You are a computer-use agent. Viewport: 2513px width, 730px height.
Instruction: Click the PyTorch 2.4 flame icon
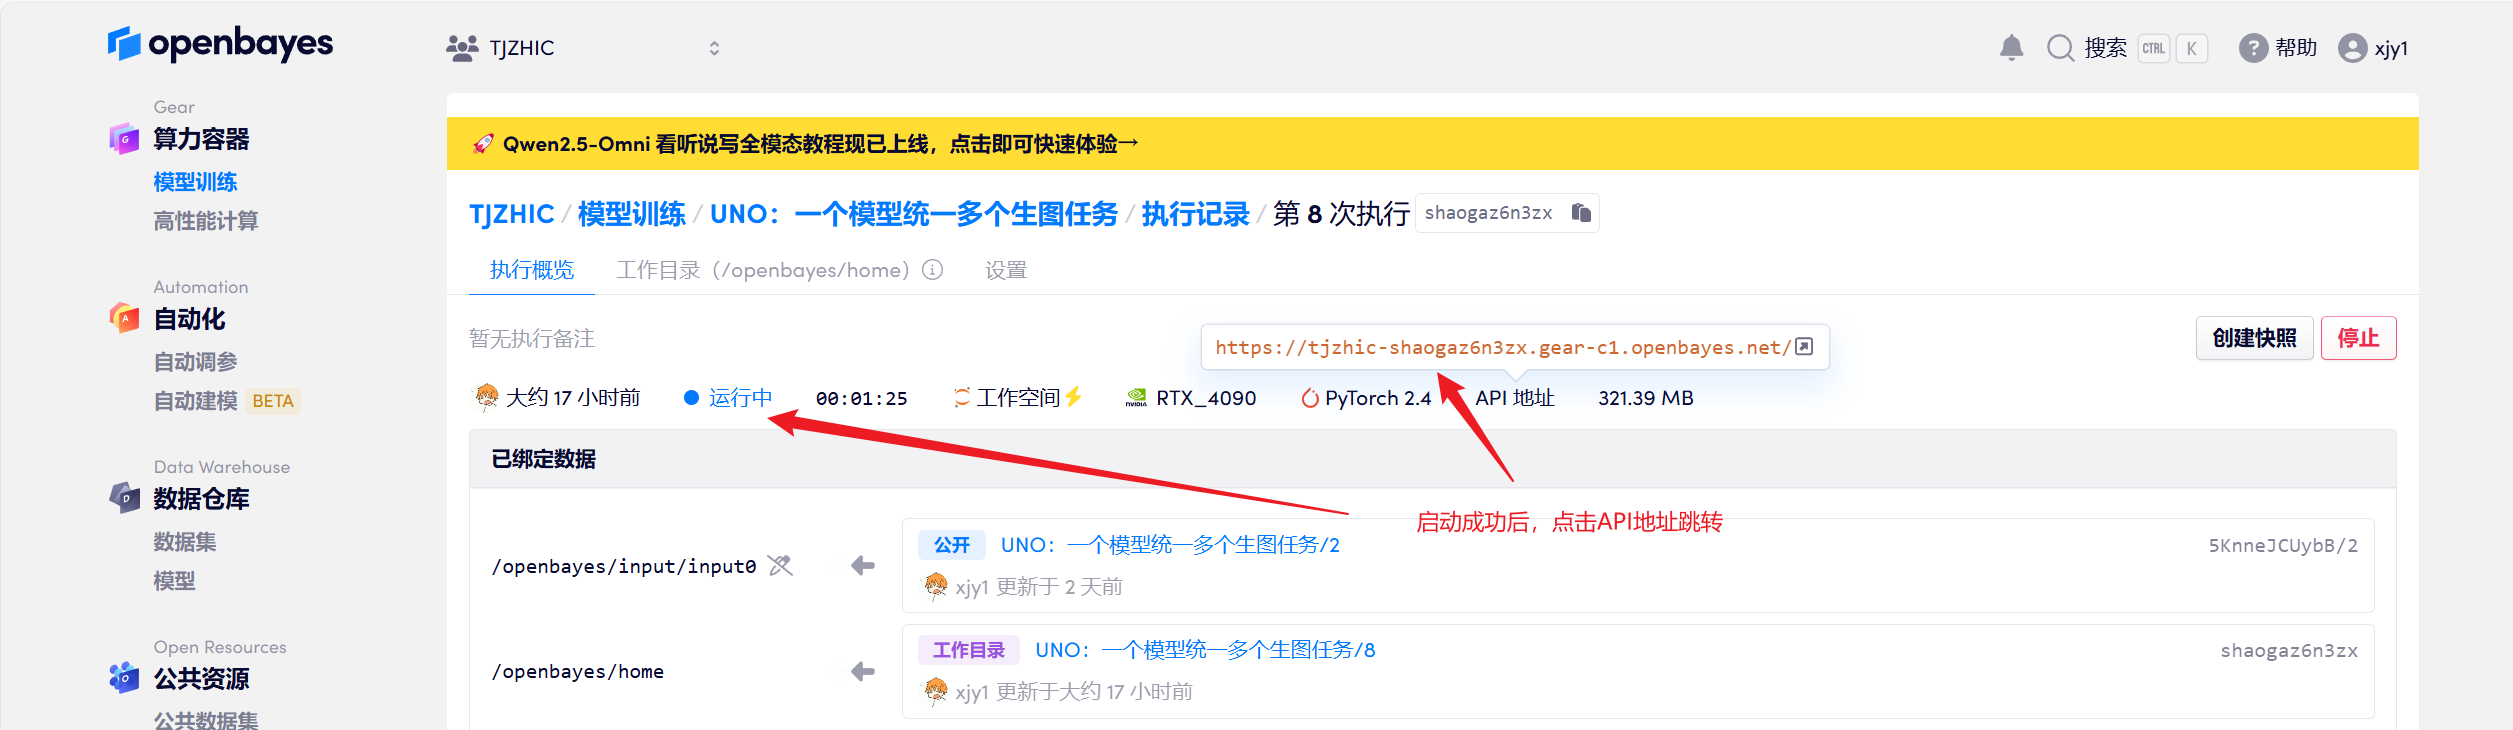click(x=1310, y=398)
